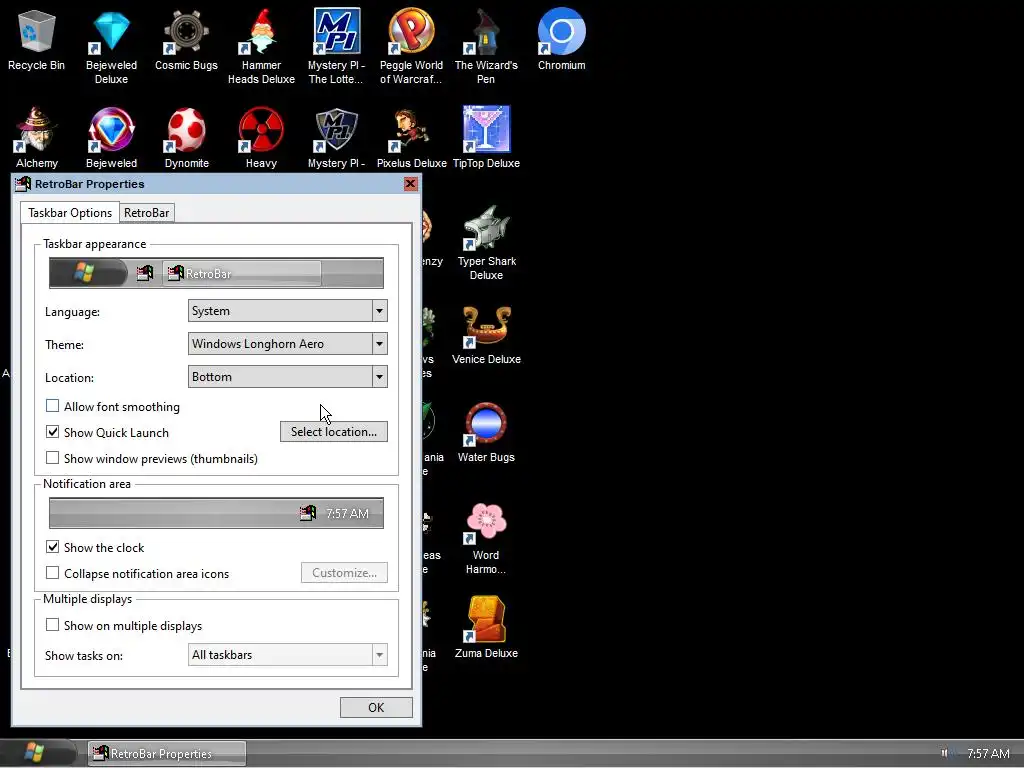Click the disabled Customize... button
1024x768 pixels.
click(x=344, y=573)
